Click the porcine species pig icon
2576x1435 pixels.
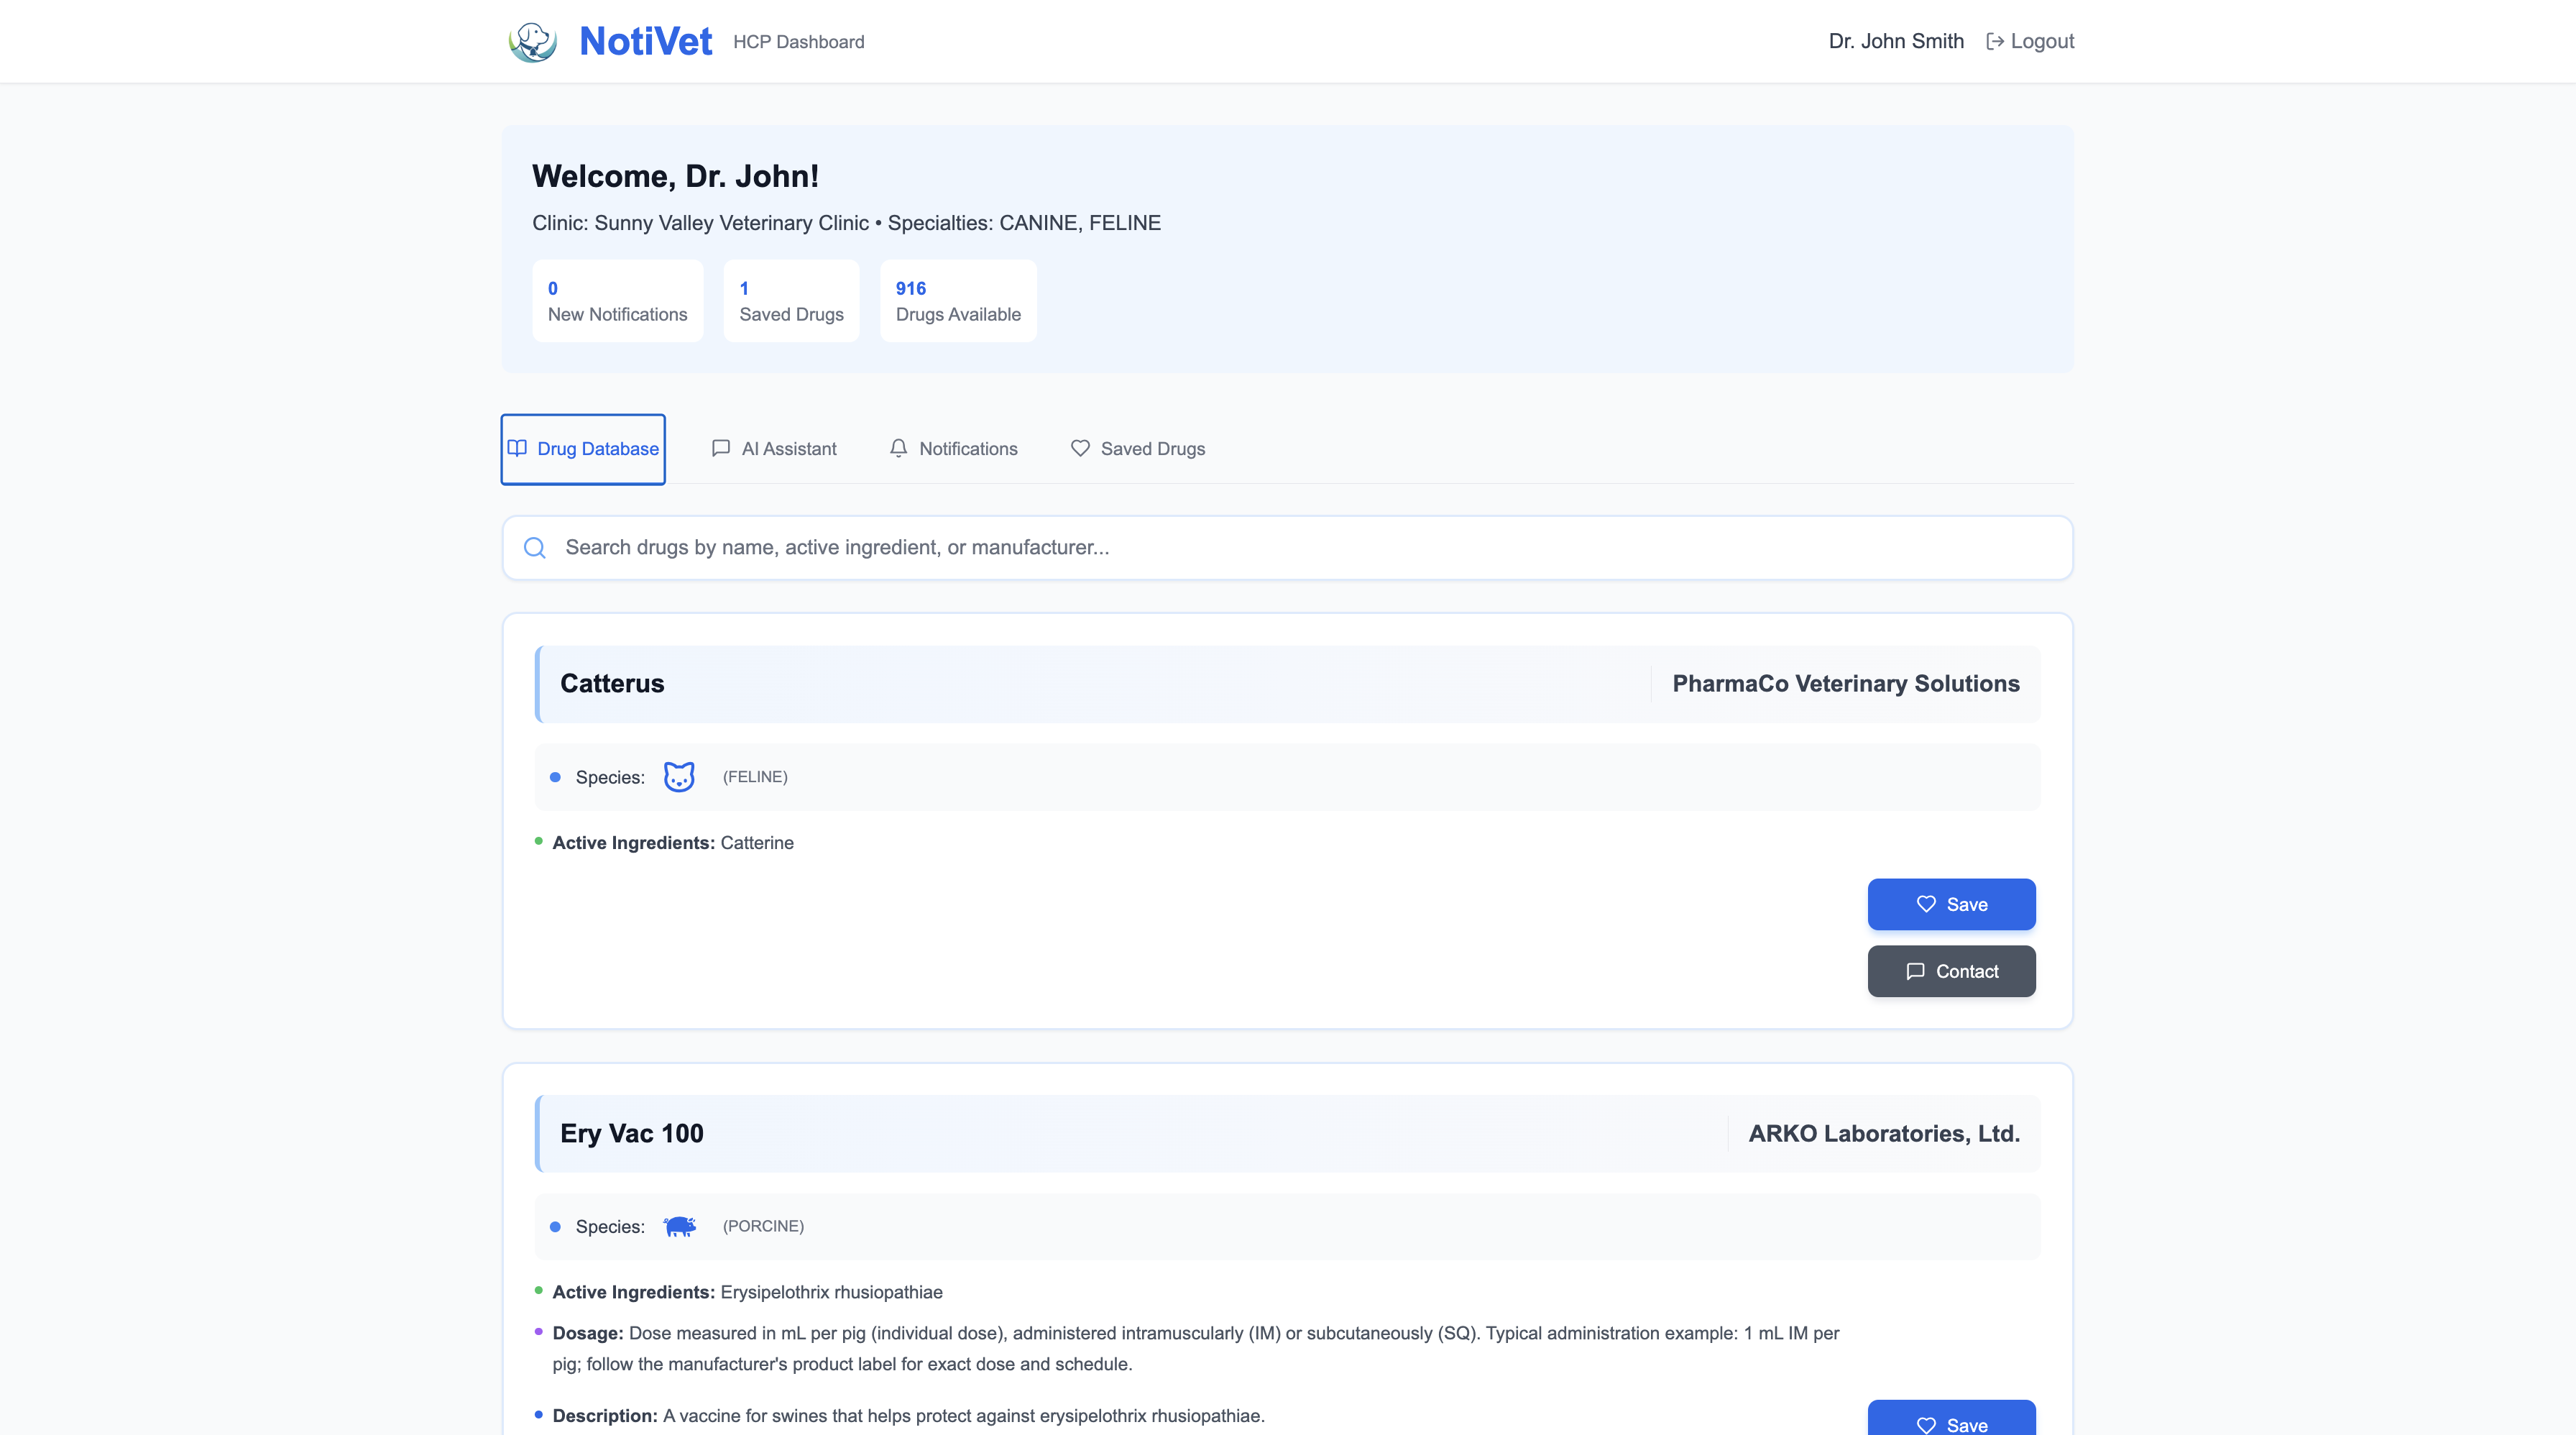[679, 1226]
